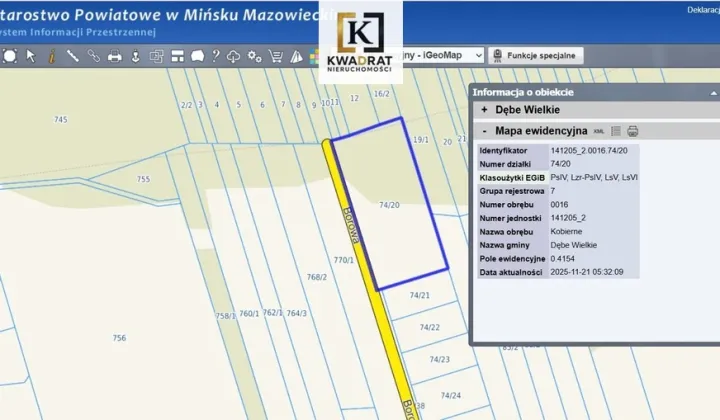The width and height of the screenshot is (720, 420).
Task: Expand the Dębe Wielkie section
Action: click(x=484, y=110)
